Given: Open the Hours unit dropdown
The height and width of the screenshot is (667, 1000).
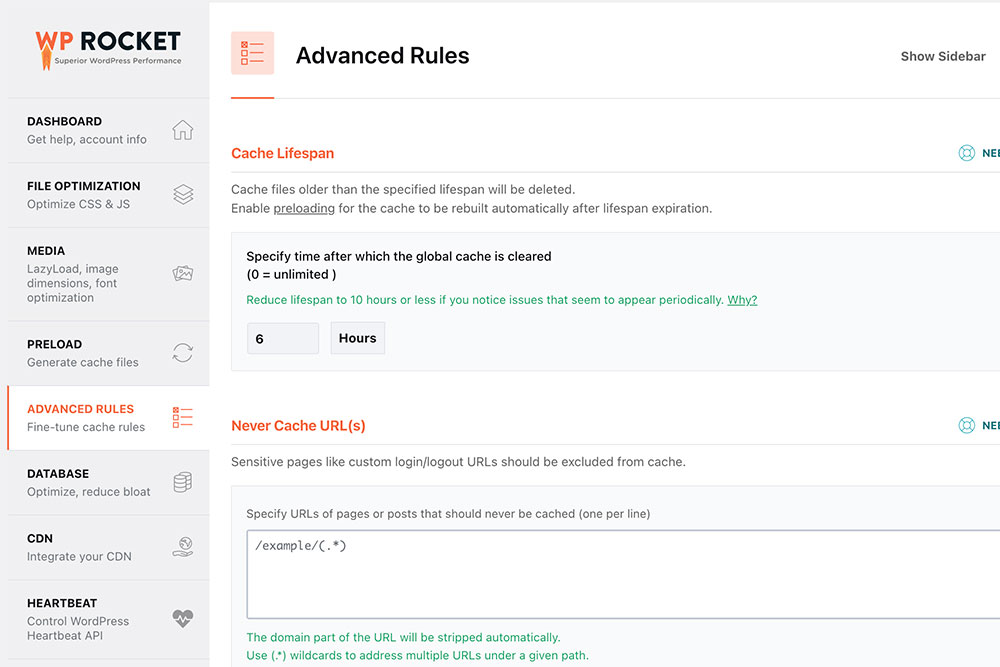Looking at the screenshot, I should pyautogui.click(x=357, y=338).
